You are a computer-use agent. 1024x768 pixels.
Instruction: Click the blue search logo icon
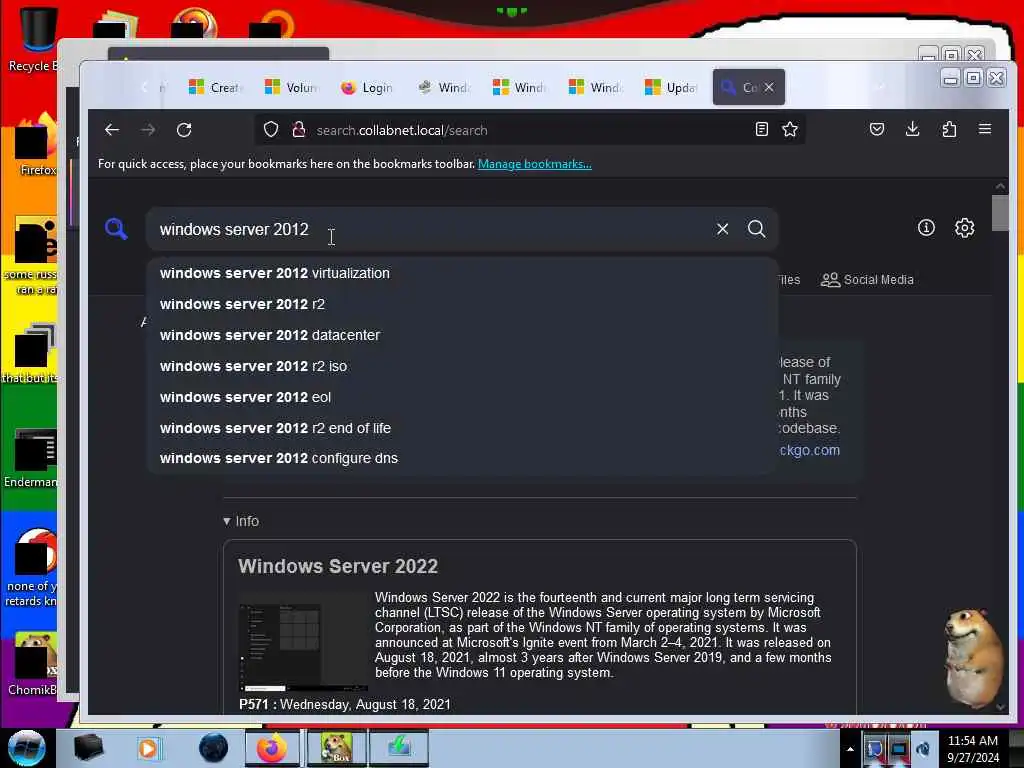click(116, 229)
